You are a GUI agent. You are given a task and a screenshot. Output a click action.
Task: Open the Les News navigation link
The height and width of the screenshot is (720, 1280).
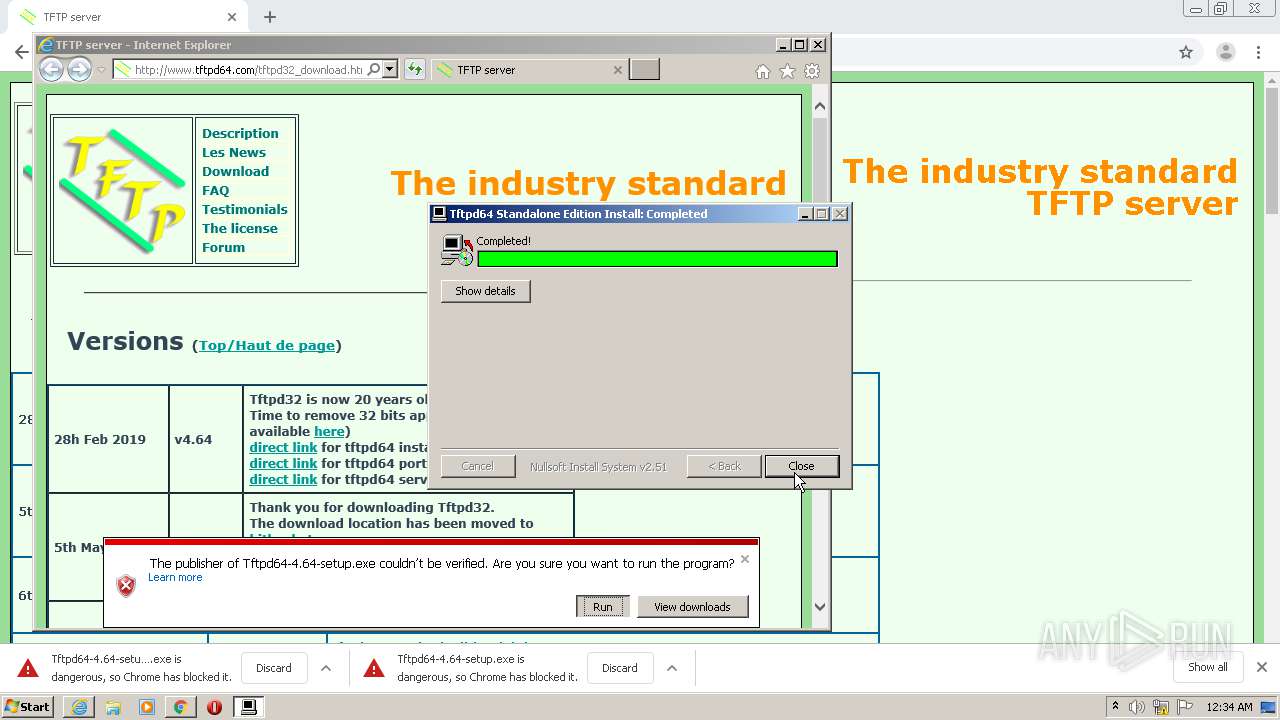(x=234, y=152)
